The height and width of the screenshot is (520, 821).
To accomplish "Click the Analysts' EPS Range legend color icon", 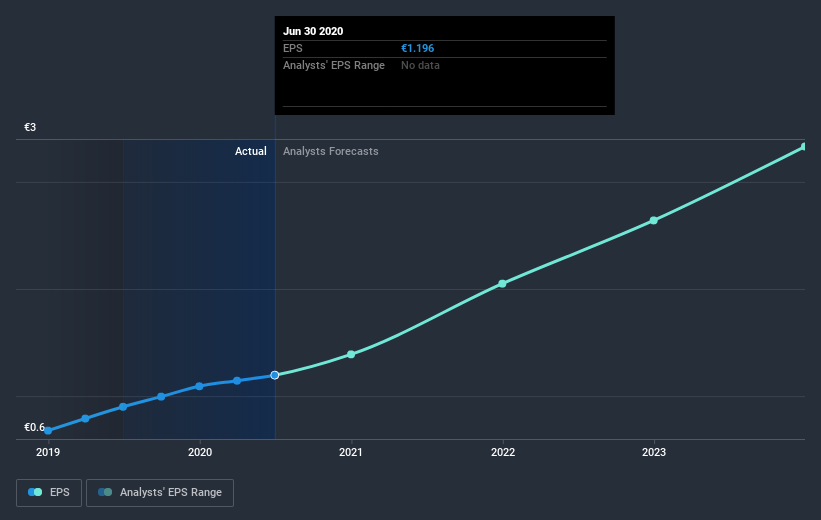I will (x=105, y=492).
